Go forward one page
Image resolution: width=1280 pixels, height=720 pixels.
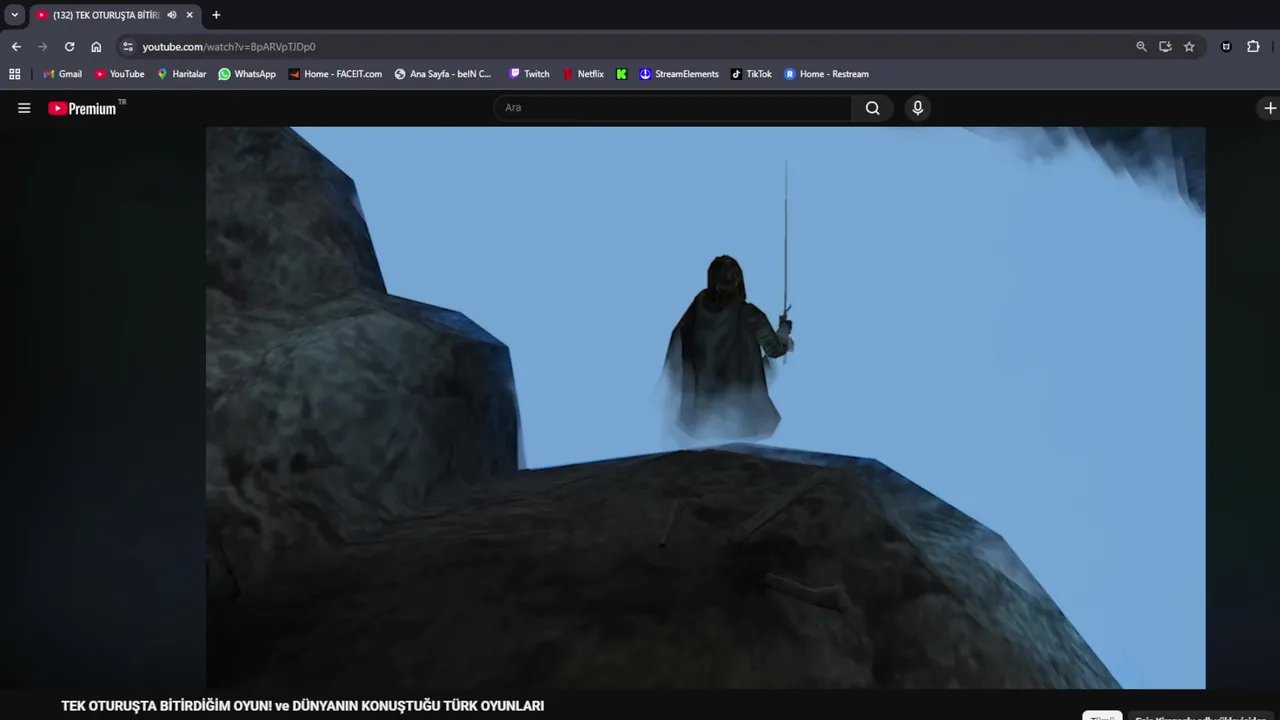[42, 46]
